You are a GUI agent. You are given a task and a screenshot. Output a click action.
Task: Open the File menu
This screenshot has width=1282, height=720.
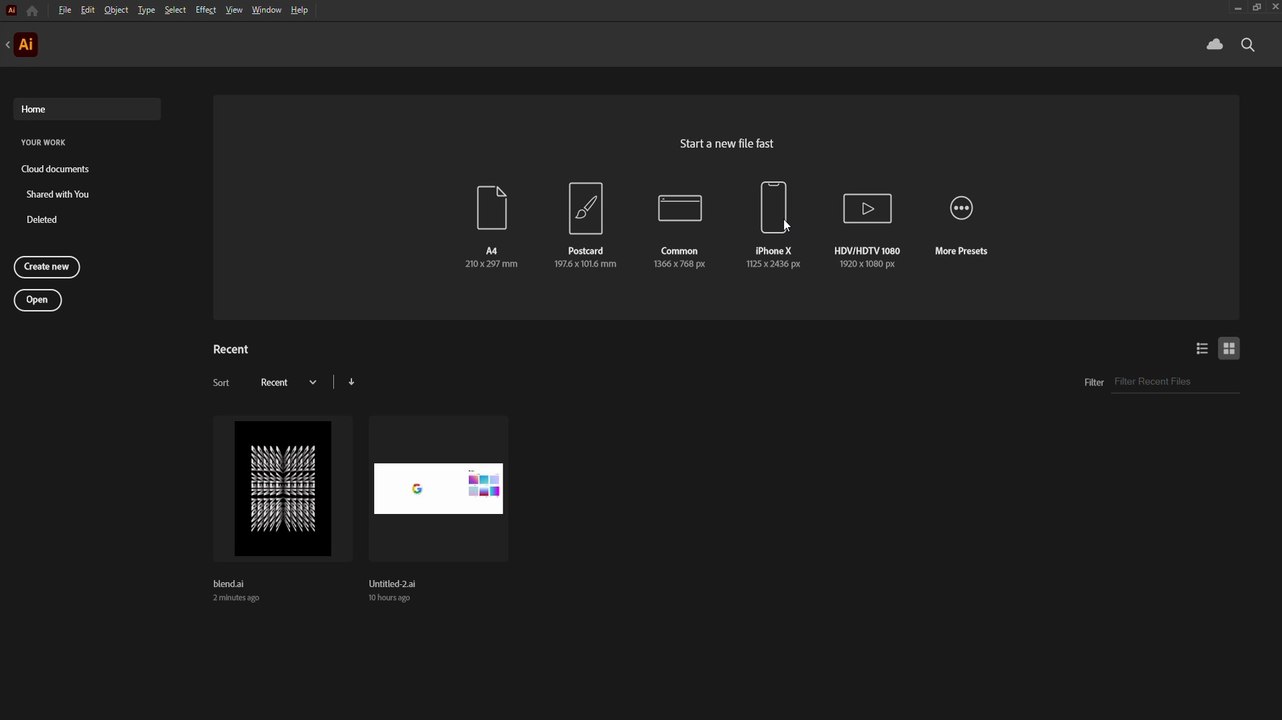point(65,10)
